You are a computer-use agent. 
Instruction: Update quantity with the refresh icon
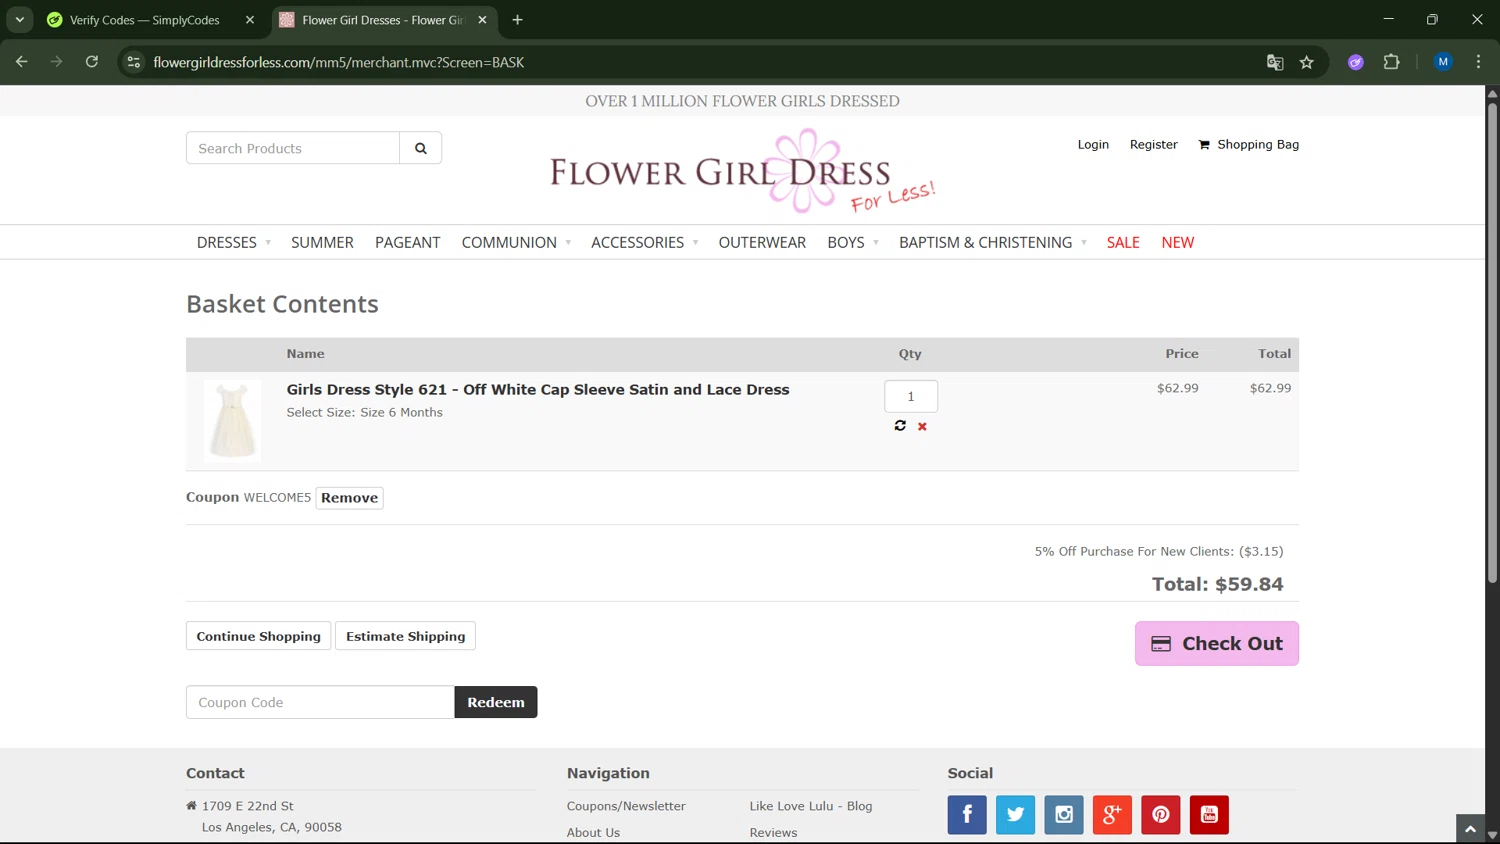(x=900, y=426)
